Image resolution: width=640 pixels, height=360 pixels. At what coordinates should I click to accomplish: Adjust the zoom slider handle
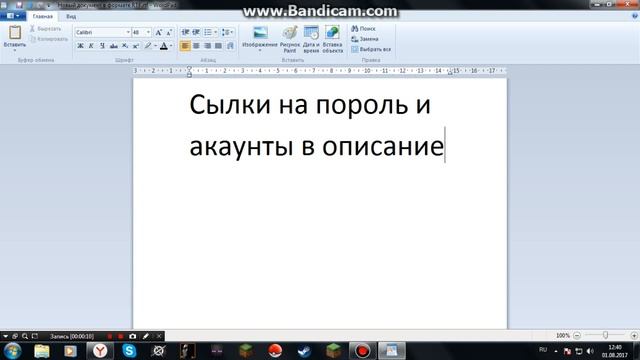coord(606,335)
